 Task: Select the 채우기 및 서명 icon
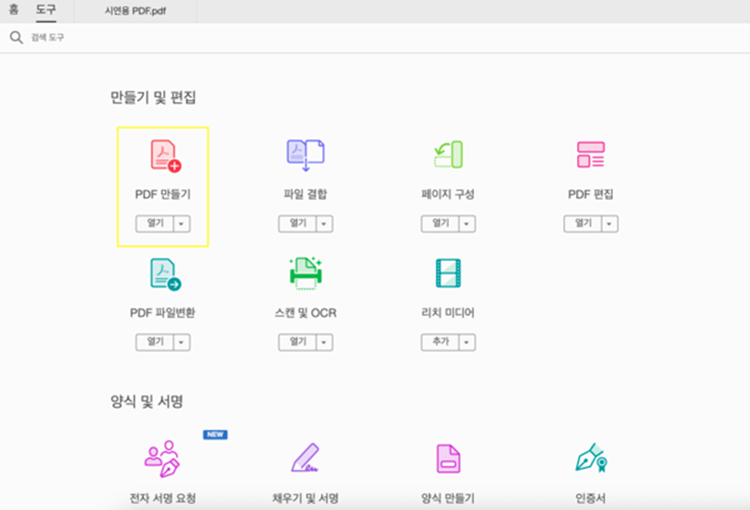pyautogui.click(x=305, y=458)
